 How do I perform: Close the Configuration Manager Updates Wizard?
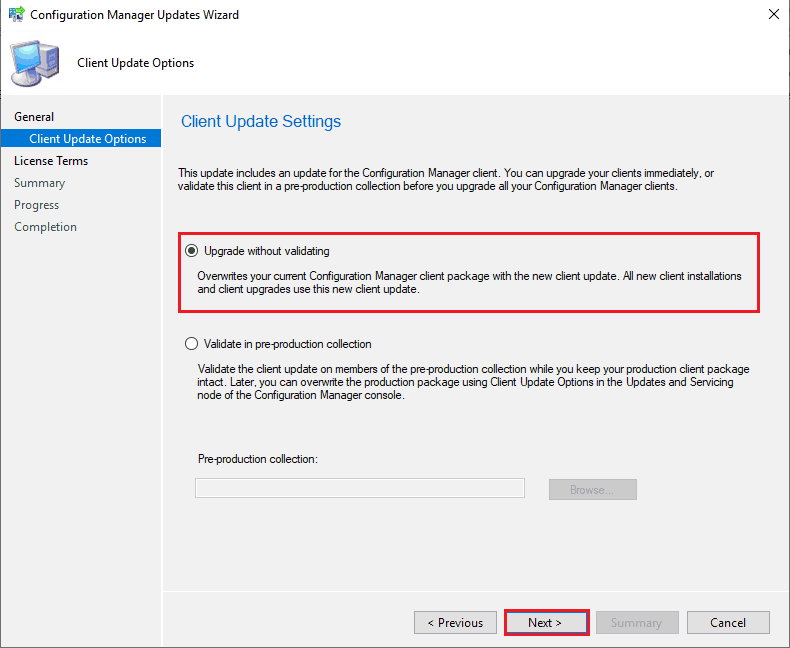[x=774, y=14]
